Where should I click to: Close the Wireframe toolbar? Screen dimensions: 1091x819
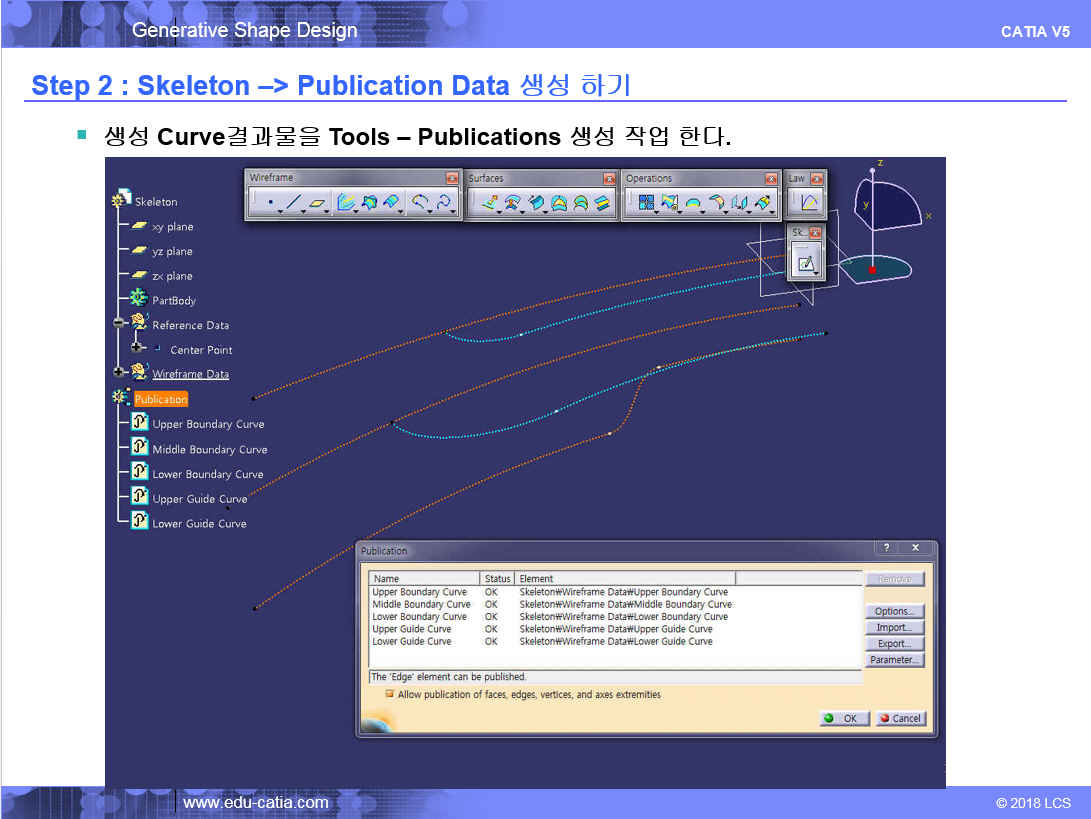tap(452, 178)
